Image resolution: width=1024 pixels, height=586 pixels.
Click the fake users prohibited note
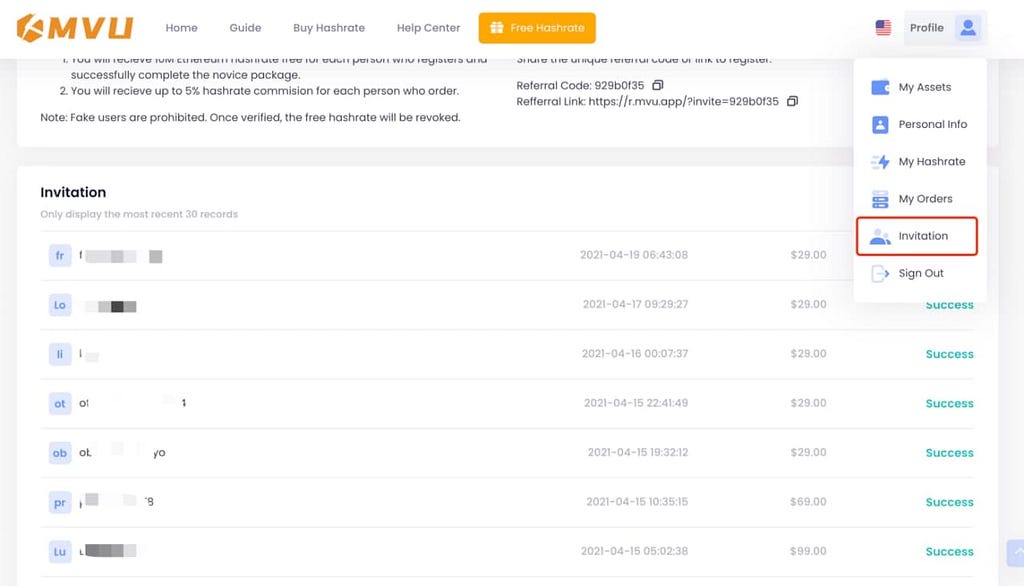coord(250,118)
